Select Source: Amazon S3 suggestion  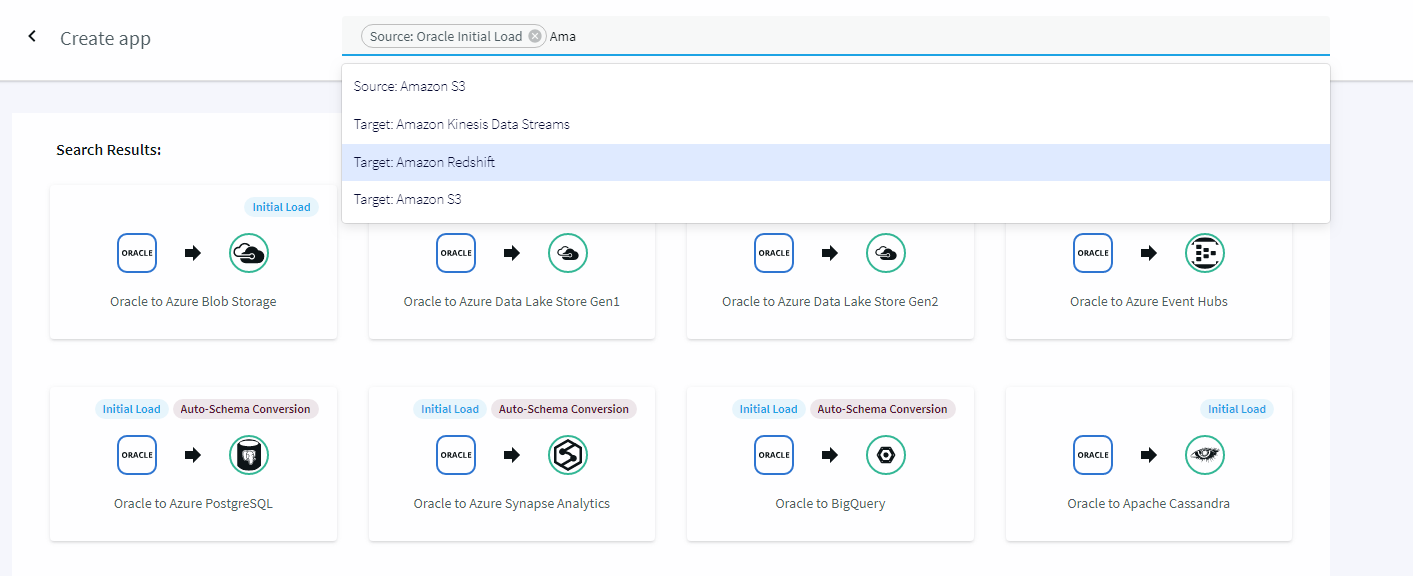tap(836, 86)
